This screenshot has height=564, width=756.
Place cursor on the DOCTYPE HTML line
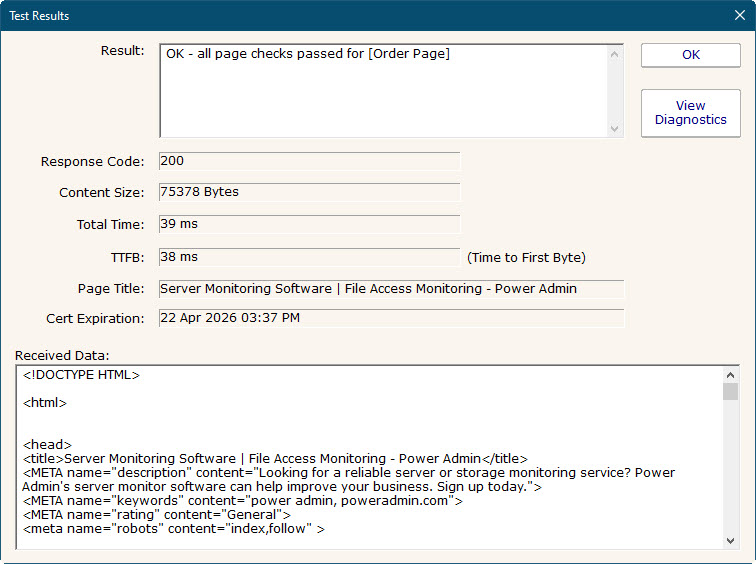[x=82, y=376]
